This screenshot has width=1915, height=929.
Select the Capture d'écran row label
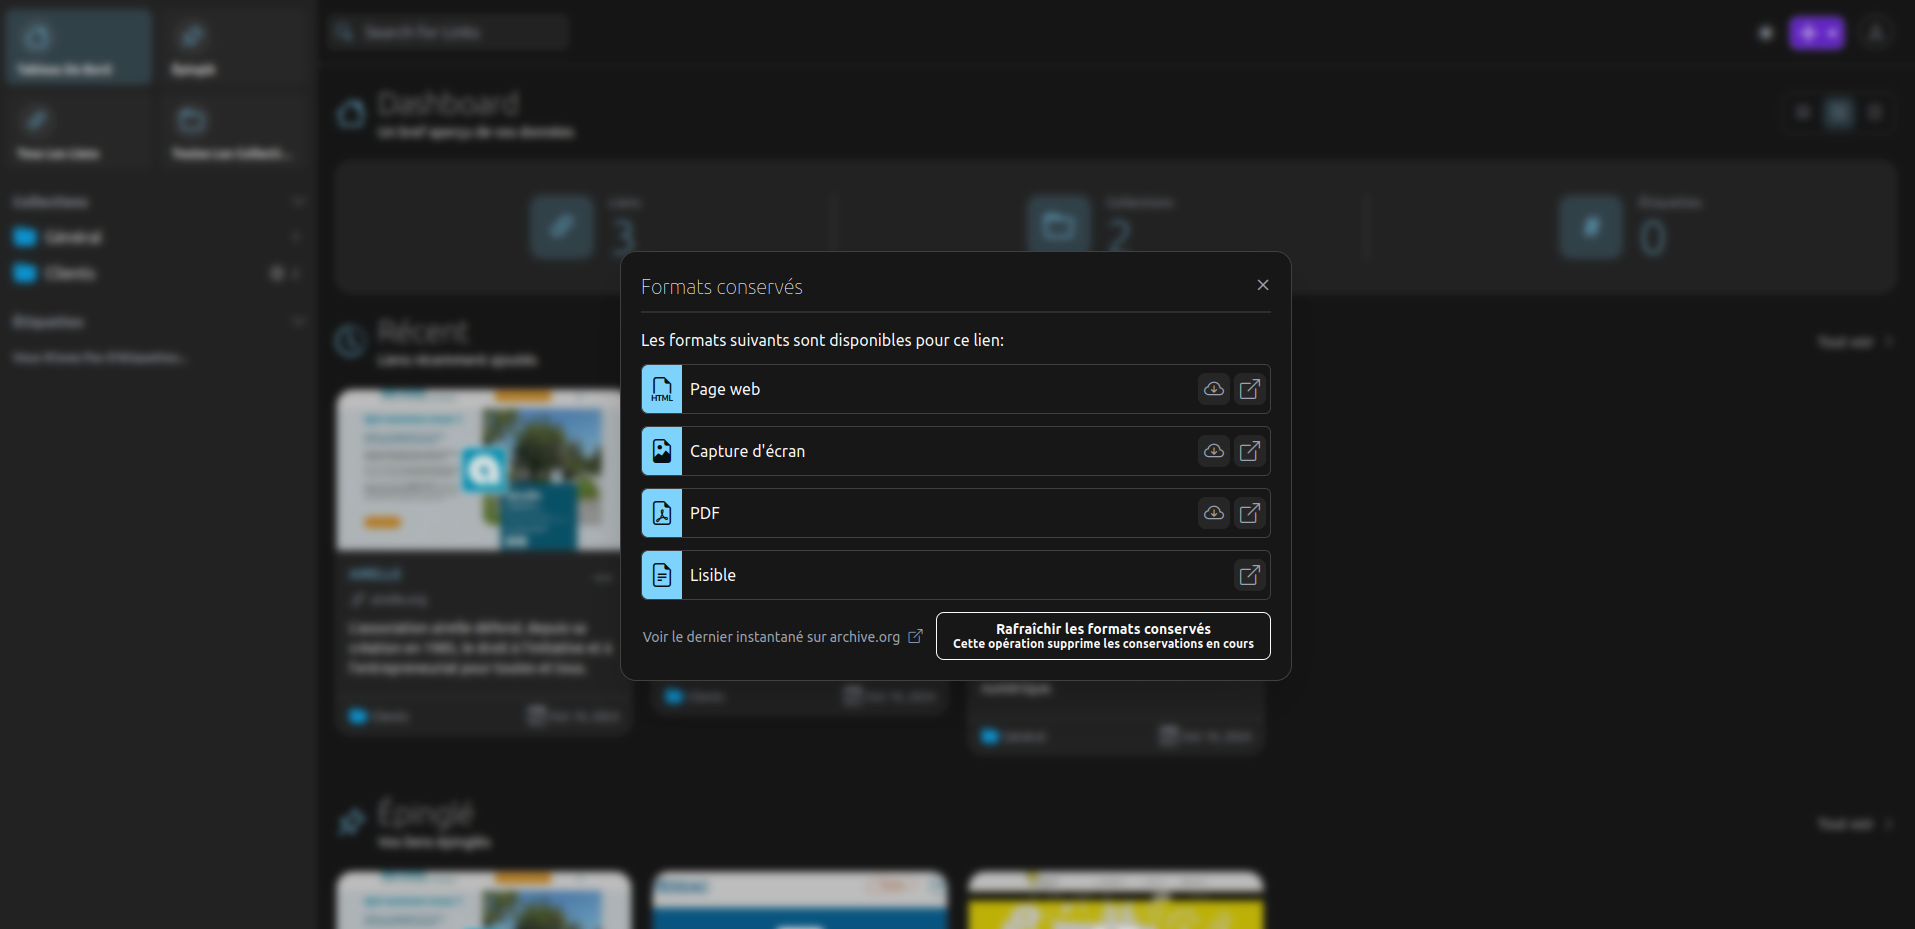tap(747, 451)
